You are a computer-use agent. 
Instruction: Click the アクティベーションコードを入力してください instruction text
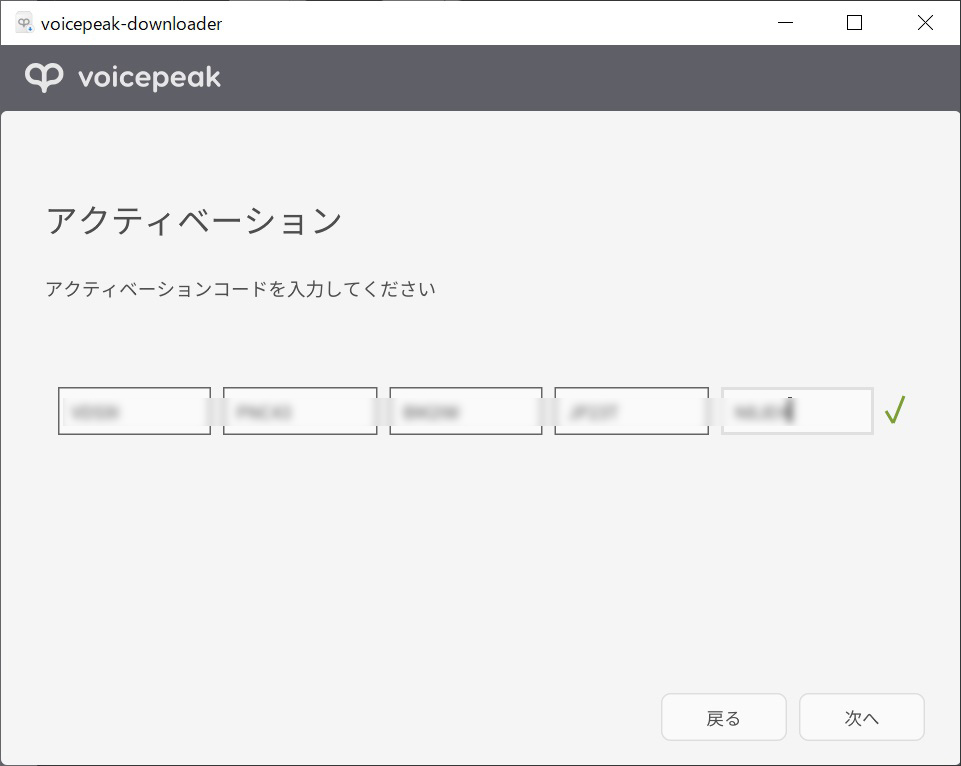pos(241,289)
